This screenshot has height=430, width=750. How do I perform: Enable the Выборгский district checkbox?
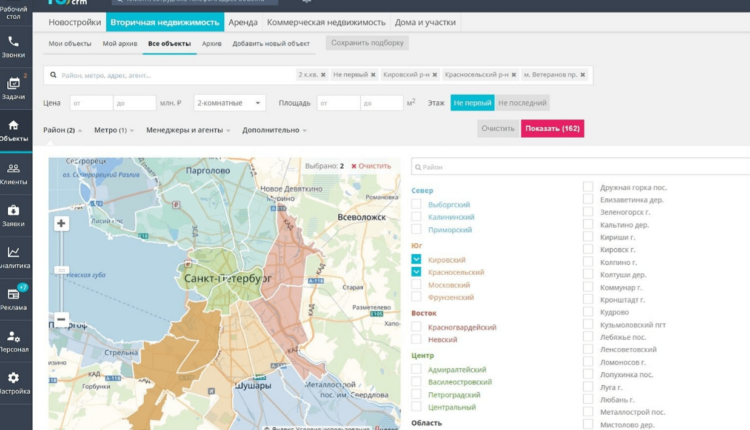pyautogui.click(x=416, y=204)
